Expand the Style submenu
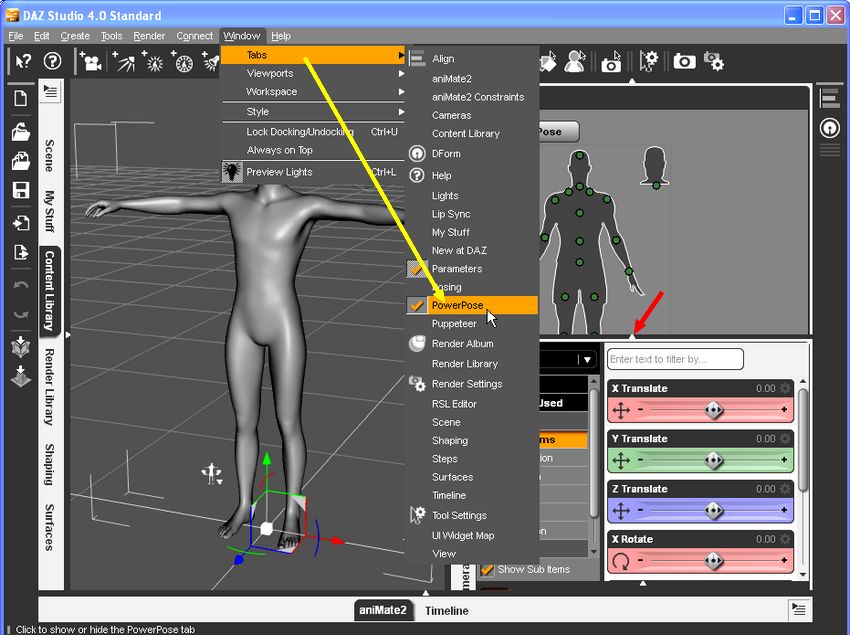 click(x=313, y=112)
